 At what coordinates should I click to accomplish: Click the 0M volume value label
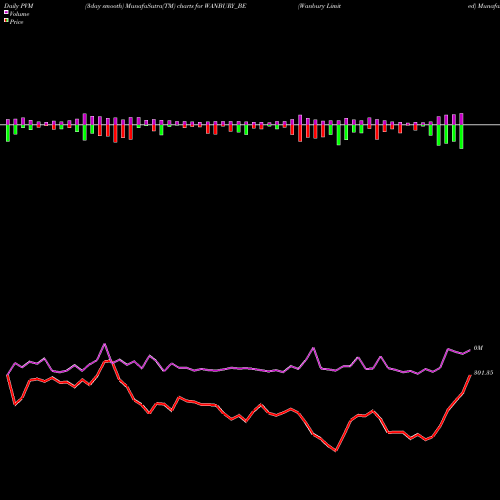(478, 348)
